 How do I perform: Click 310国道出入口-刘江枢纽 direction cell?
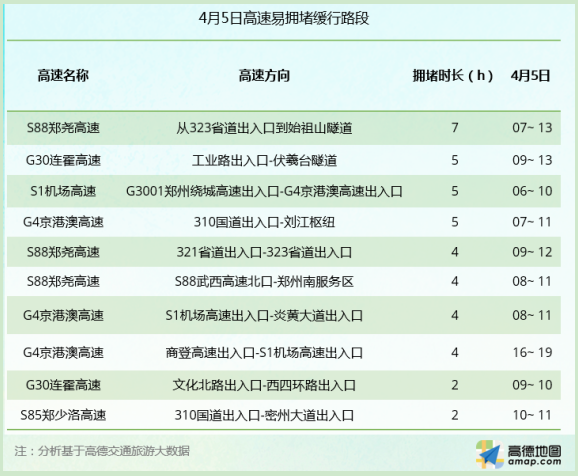pos(264,222)
